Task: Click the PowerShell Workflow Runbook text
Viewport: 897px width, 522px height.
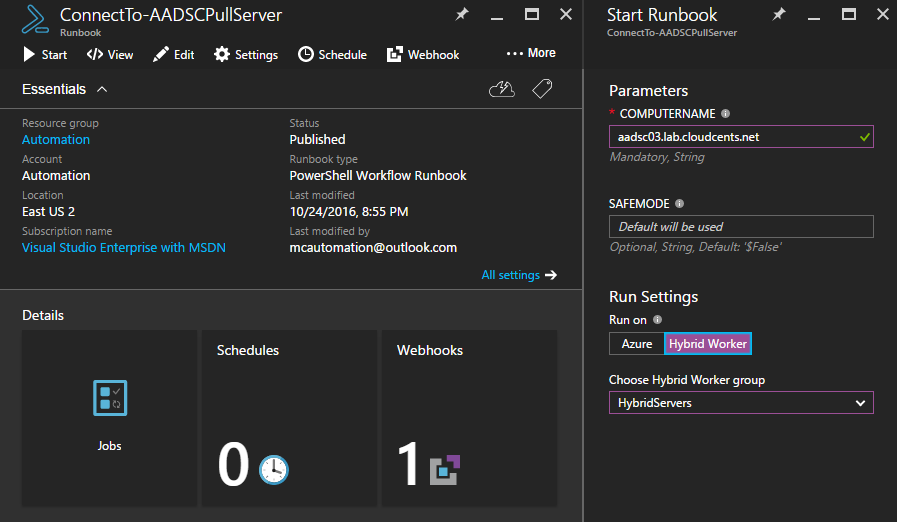Action: point(378,175)
